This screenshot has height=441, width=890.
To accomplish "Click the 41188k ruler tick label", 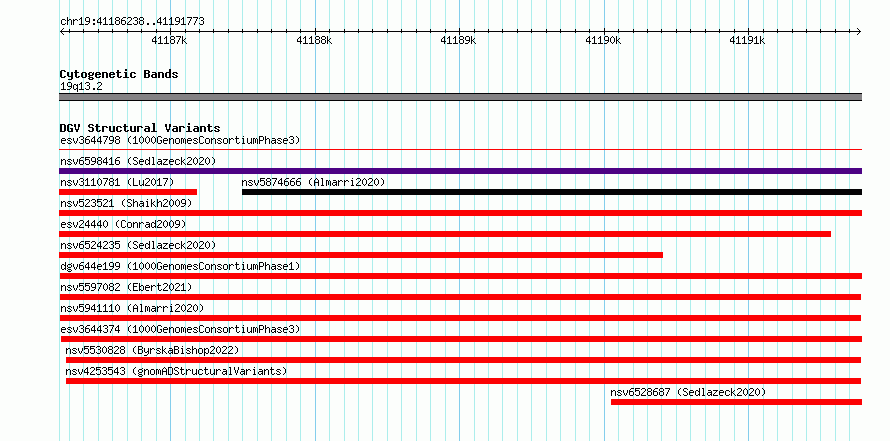I will coord(314,40).
